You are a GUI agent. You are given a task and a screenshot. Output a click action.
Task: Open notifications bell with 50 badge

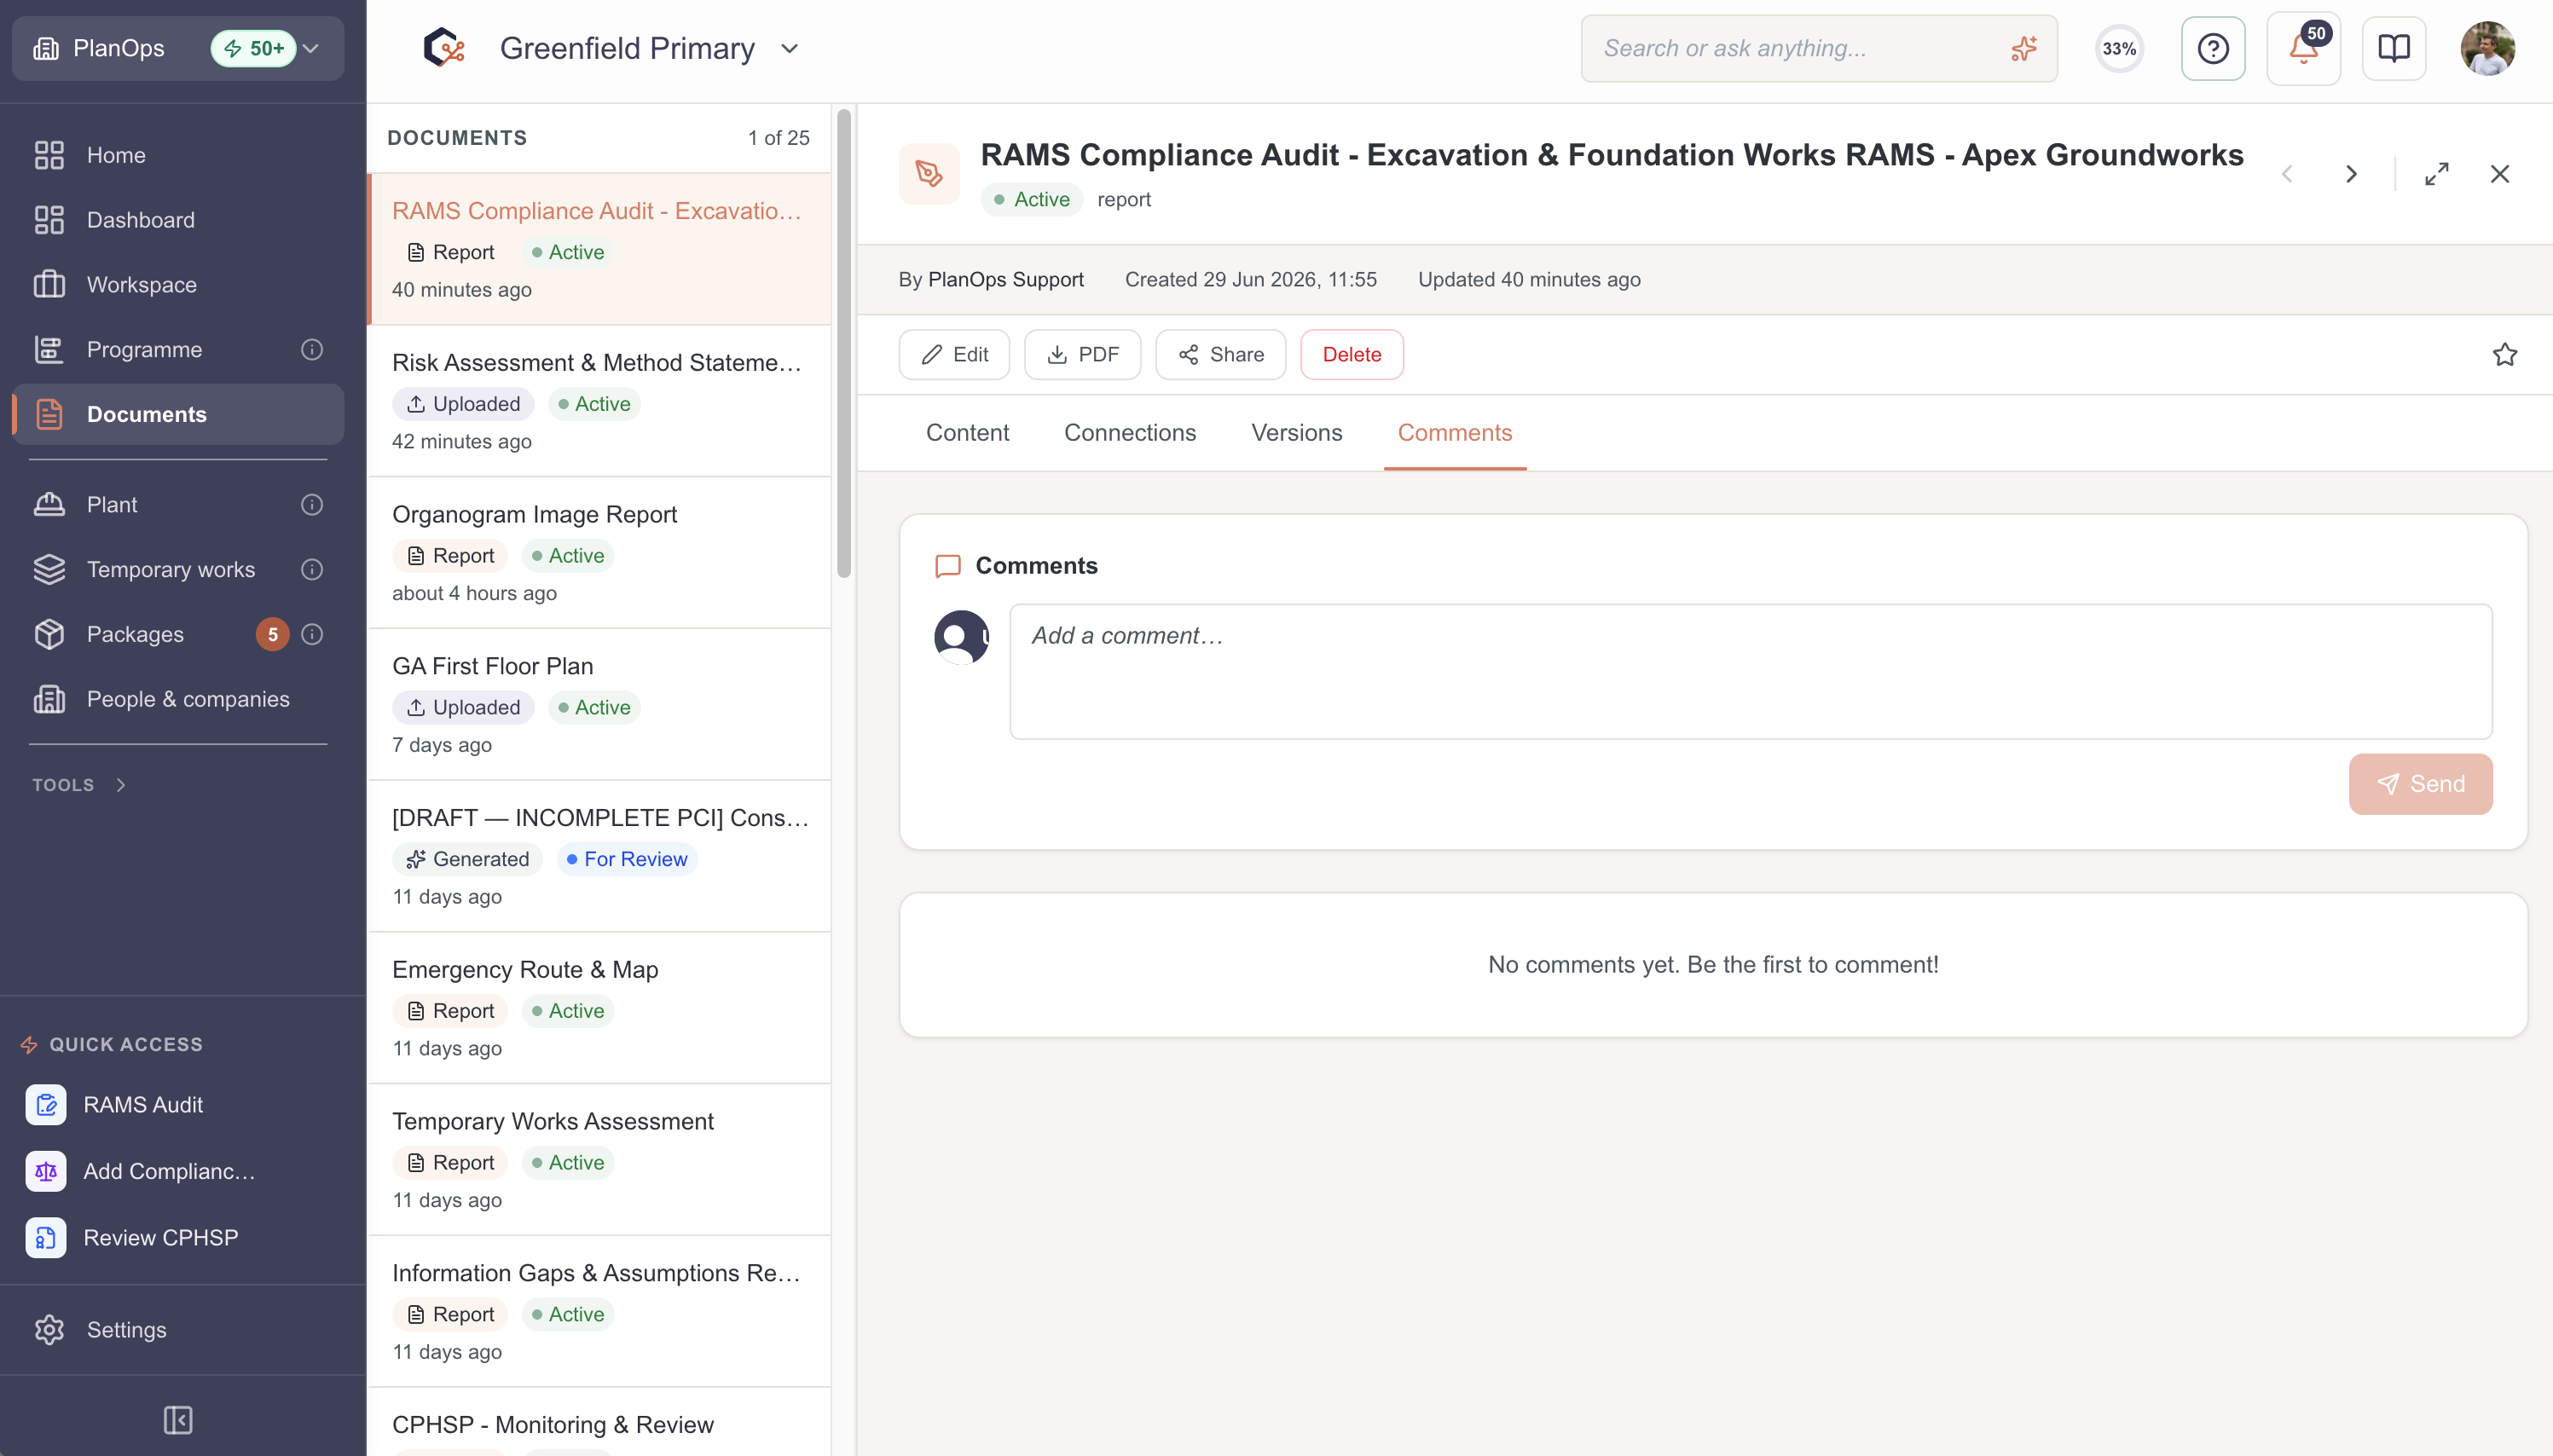click(2303, 48)
